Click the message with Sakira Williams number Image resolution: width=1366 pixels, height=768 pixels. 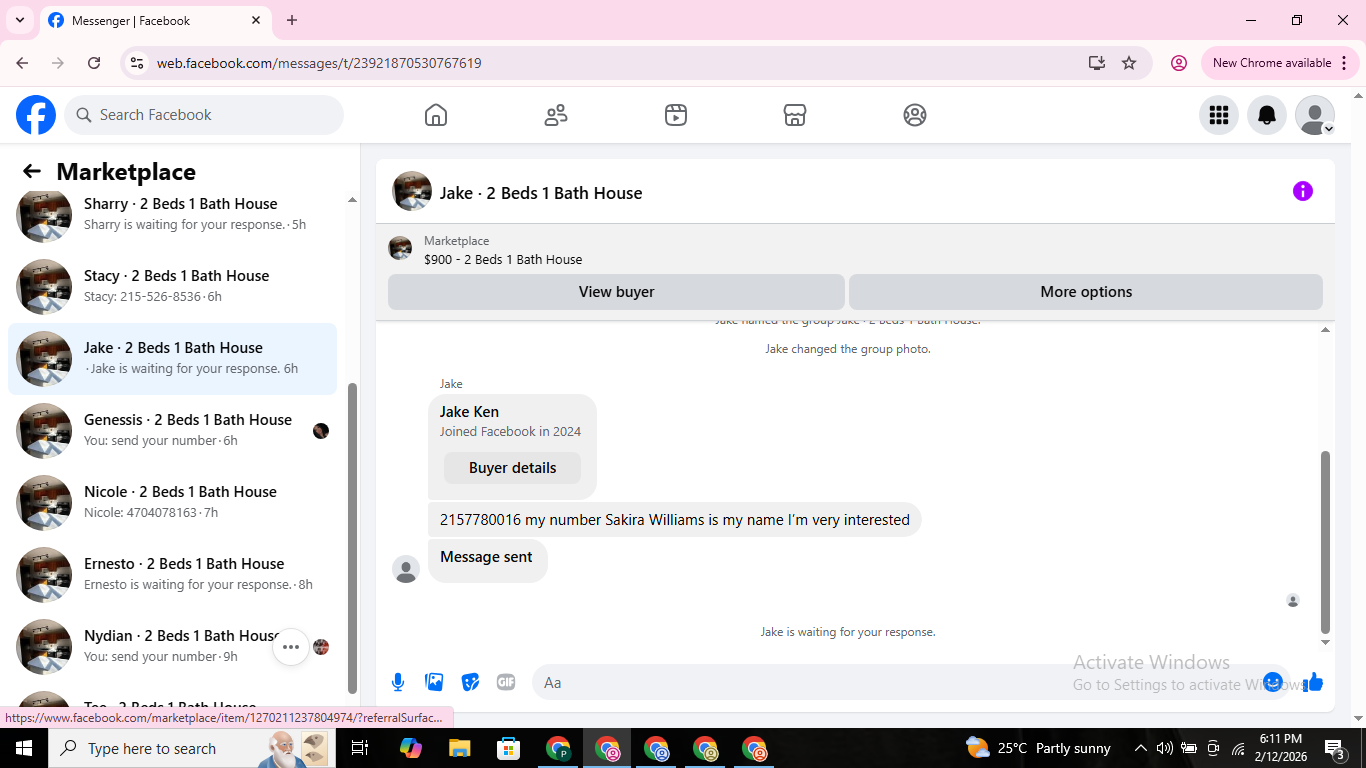pyautogui.click(x=675, y=520)
